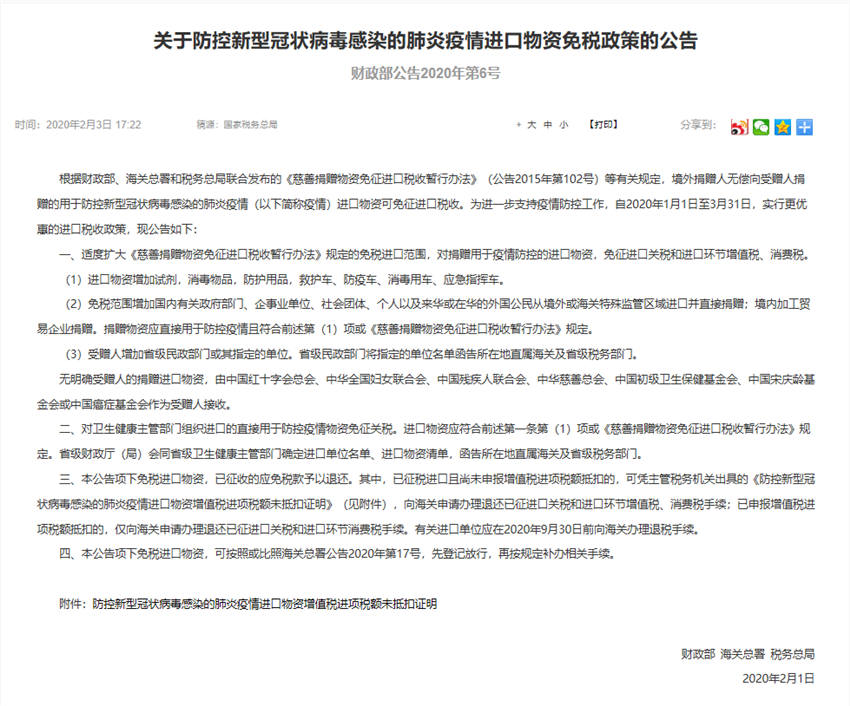The image size is (850, 706).
Task: Click paragraph starting 四、本公告项下免税进口物资
Action: [x=338, y=554]
